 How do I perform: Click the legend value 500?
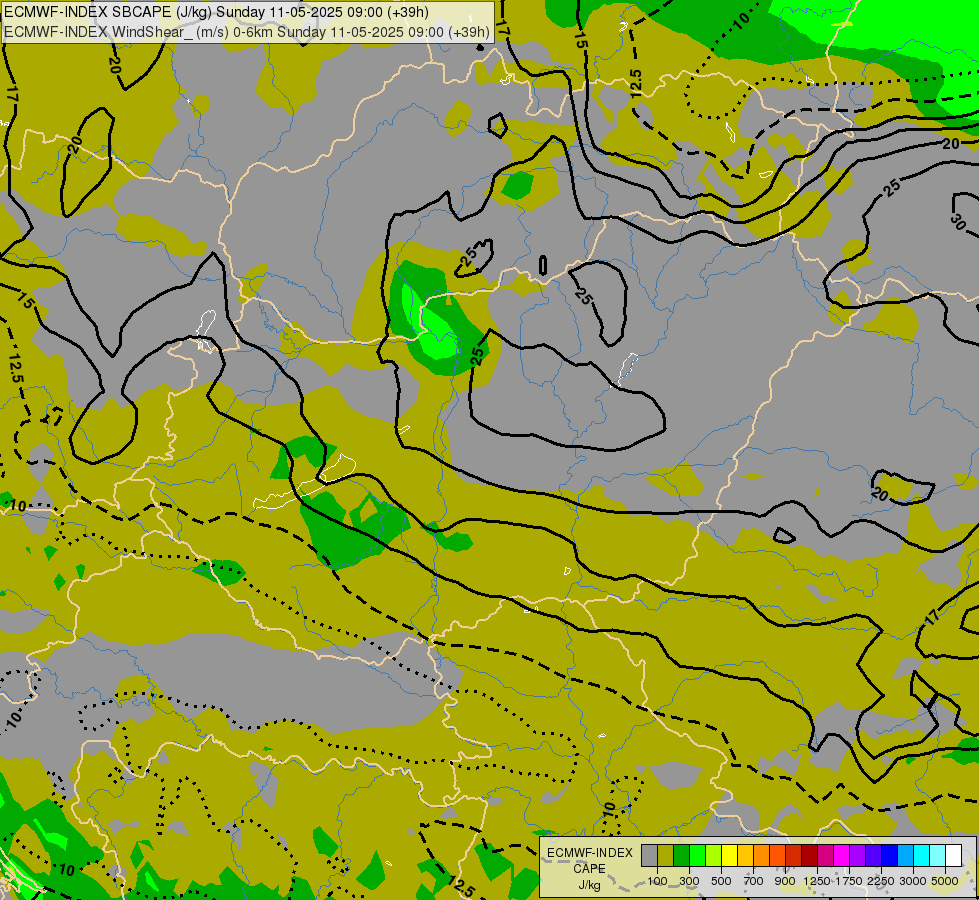[721, 881]
